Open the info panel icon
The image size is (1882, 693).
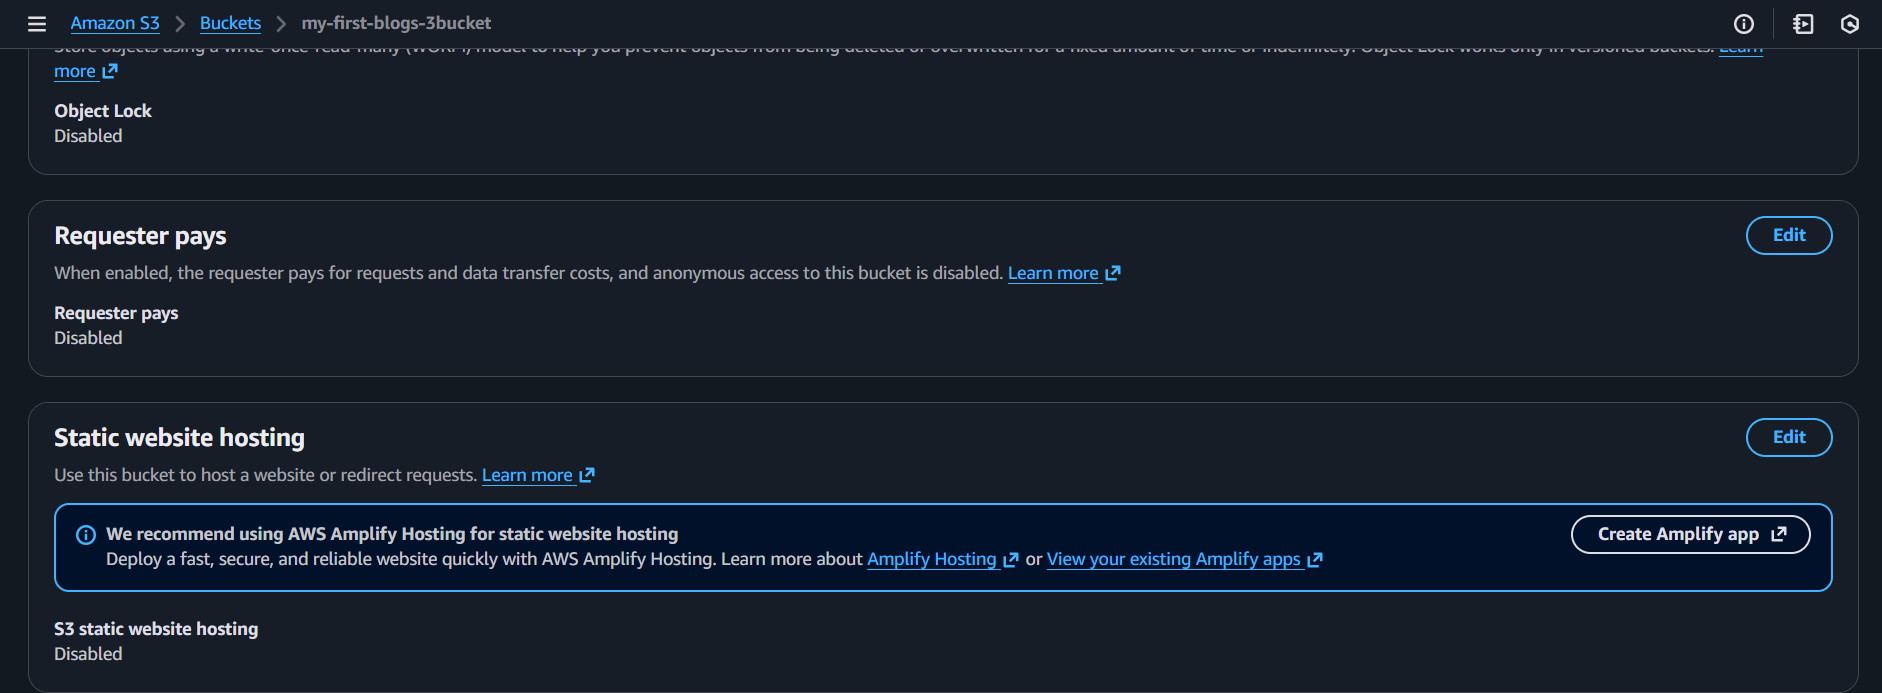click(x=1744, y=24)
